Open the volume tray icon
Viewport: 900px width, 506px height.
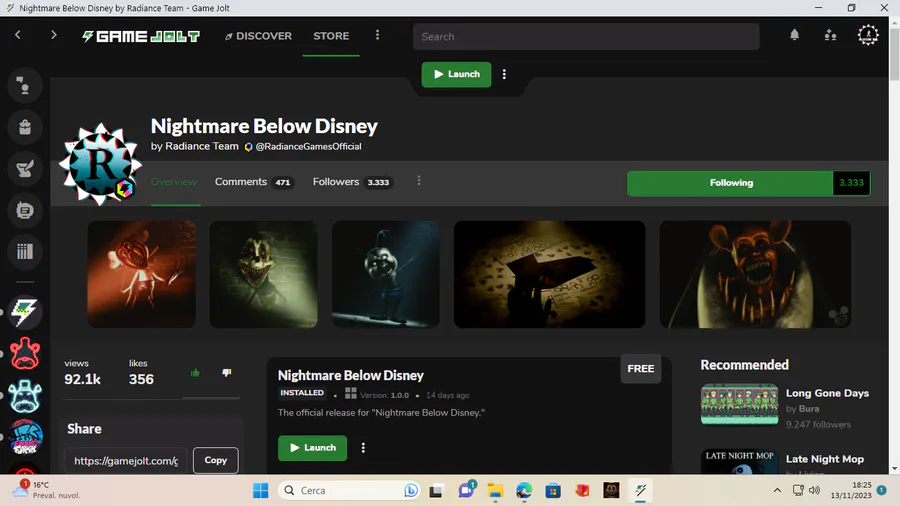(814, 491)
